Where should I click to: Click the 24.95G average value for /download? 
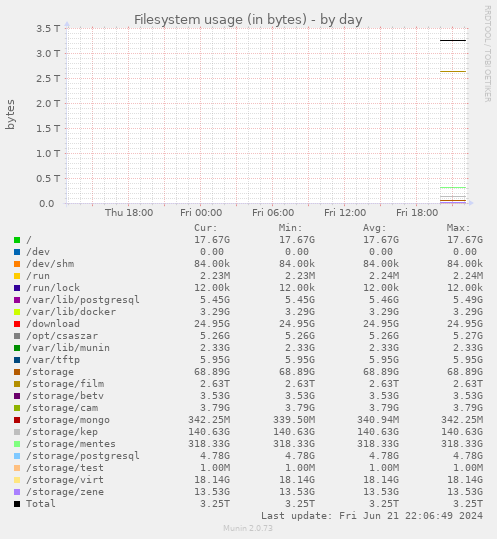tap(381, 324)
